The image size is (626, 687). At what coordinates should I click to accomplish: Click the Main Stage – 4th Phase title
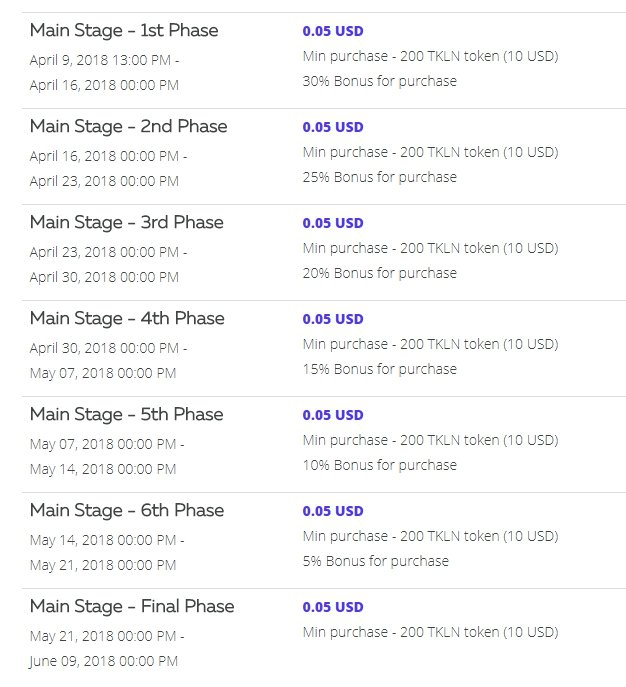[x=127, y=319]
